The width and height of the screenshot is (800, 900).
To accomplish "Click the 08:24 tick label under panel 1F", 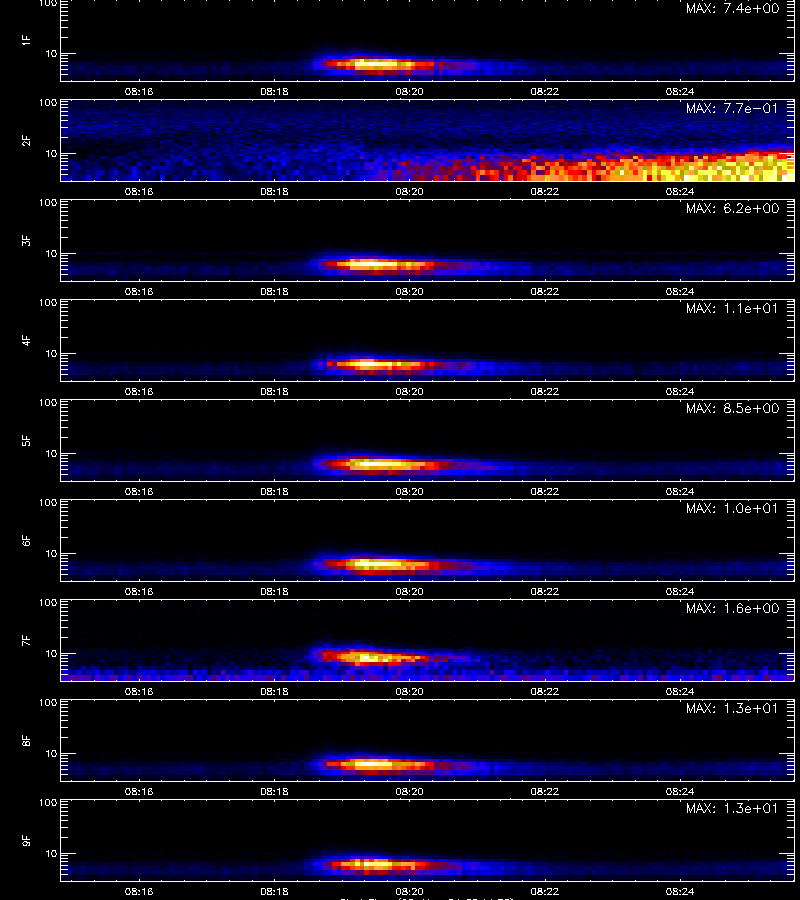I will pos(680,91).
